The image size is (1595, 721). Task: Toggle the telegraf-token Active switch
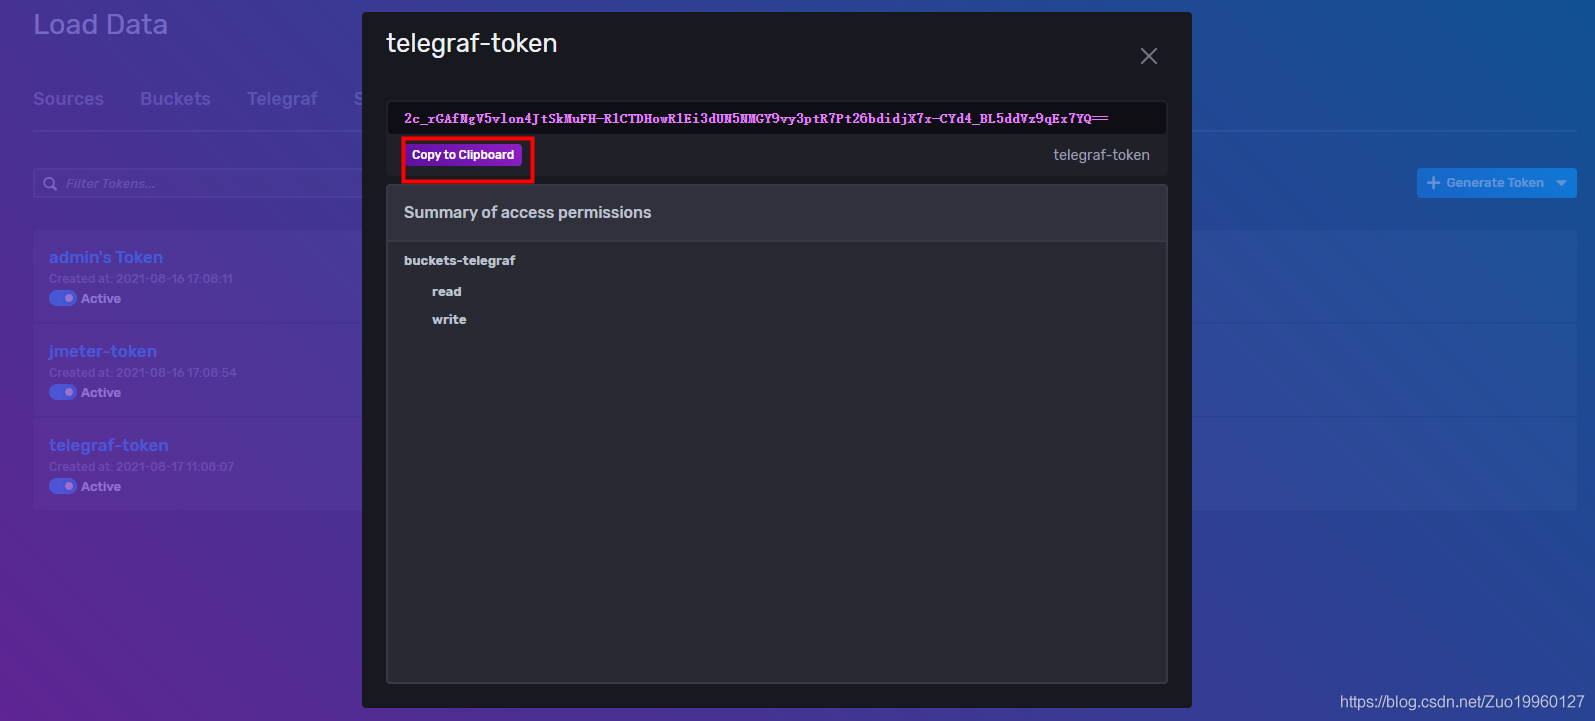coord(63,486)
